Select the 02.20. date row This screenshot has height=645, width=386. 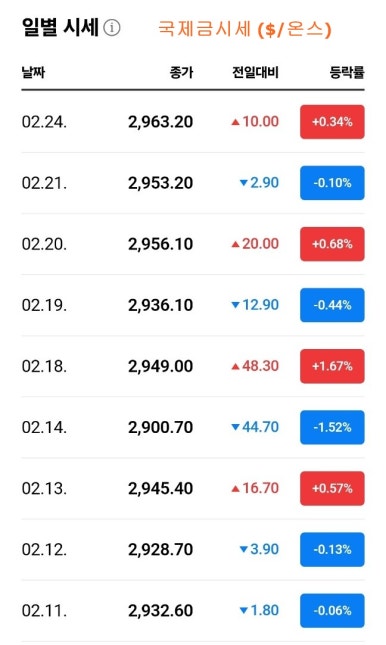coord(193,244)
